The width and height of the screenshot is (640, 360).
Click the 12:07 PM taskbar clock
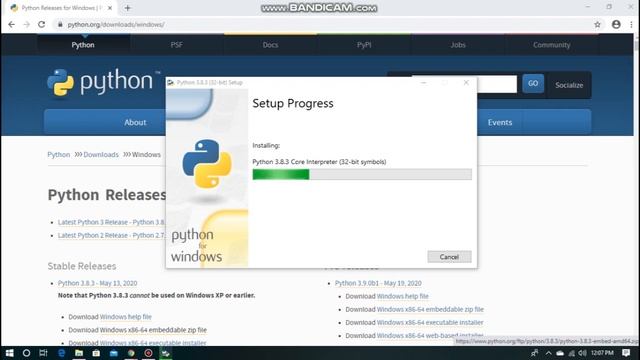pyautogui.click(x=602, y=353)
